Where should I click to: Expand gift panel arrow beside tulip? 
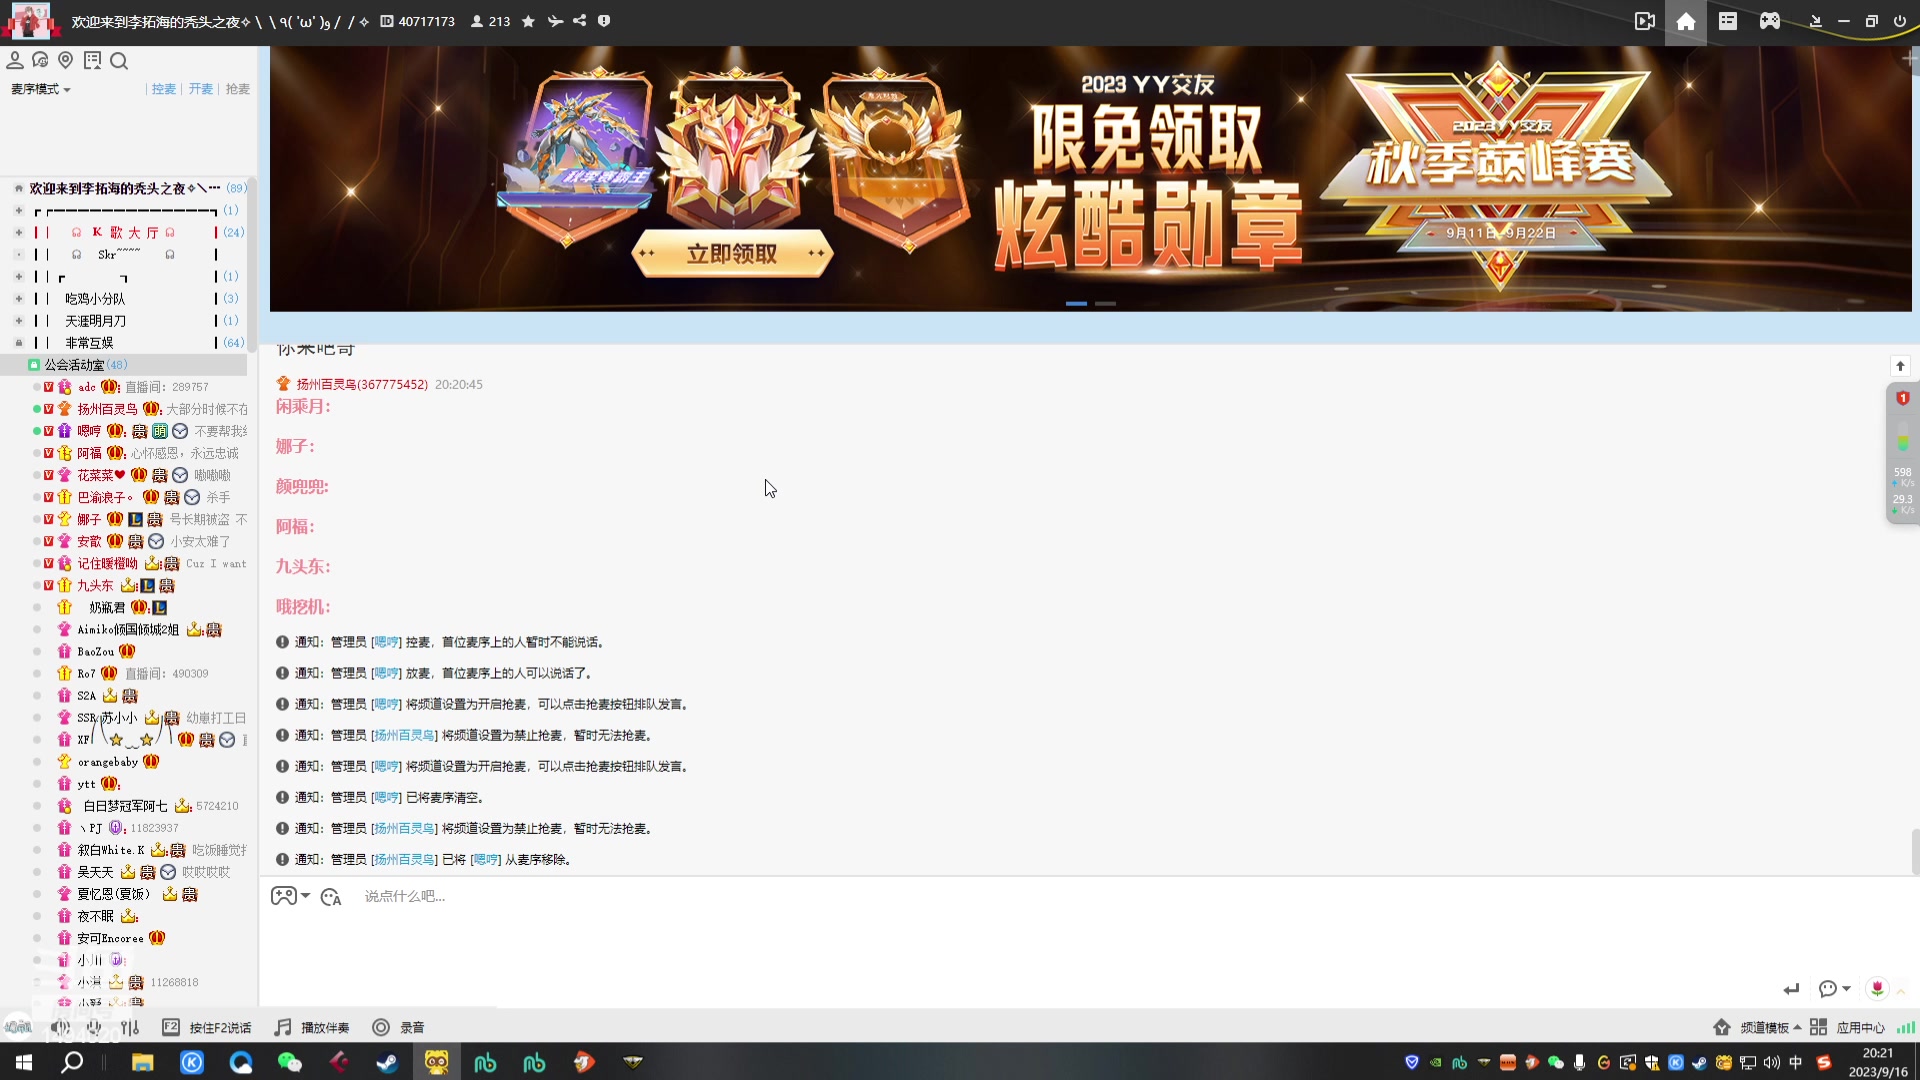pyautogui.click(x=1901, y=990)
